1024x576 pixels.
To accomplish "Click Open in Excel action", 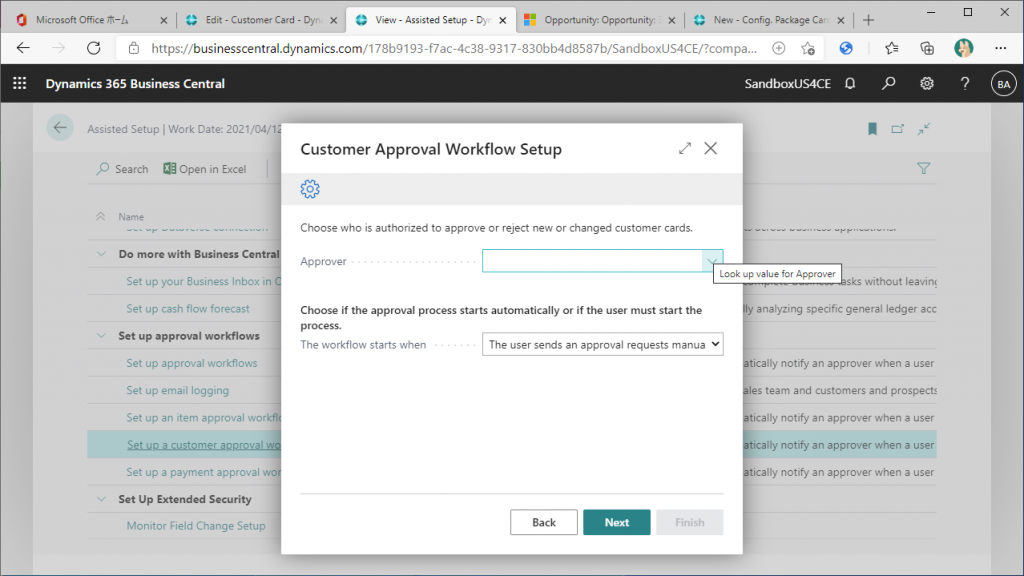I will tap(204, 169).
